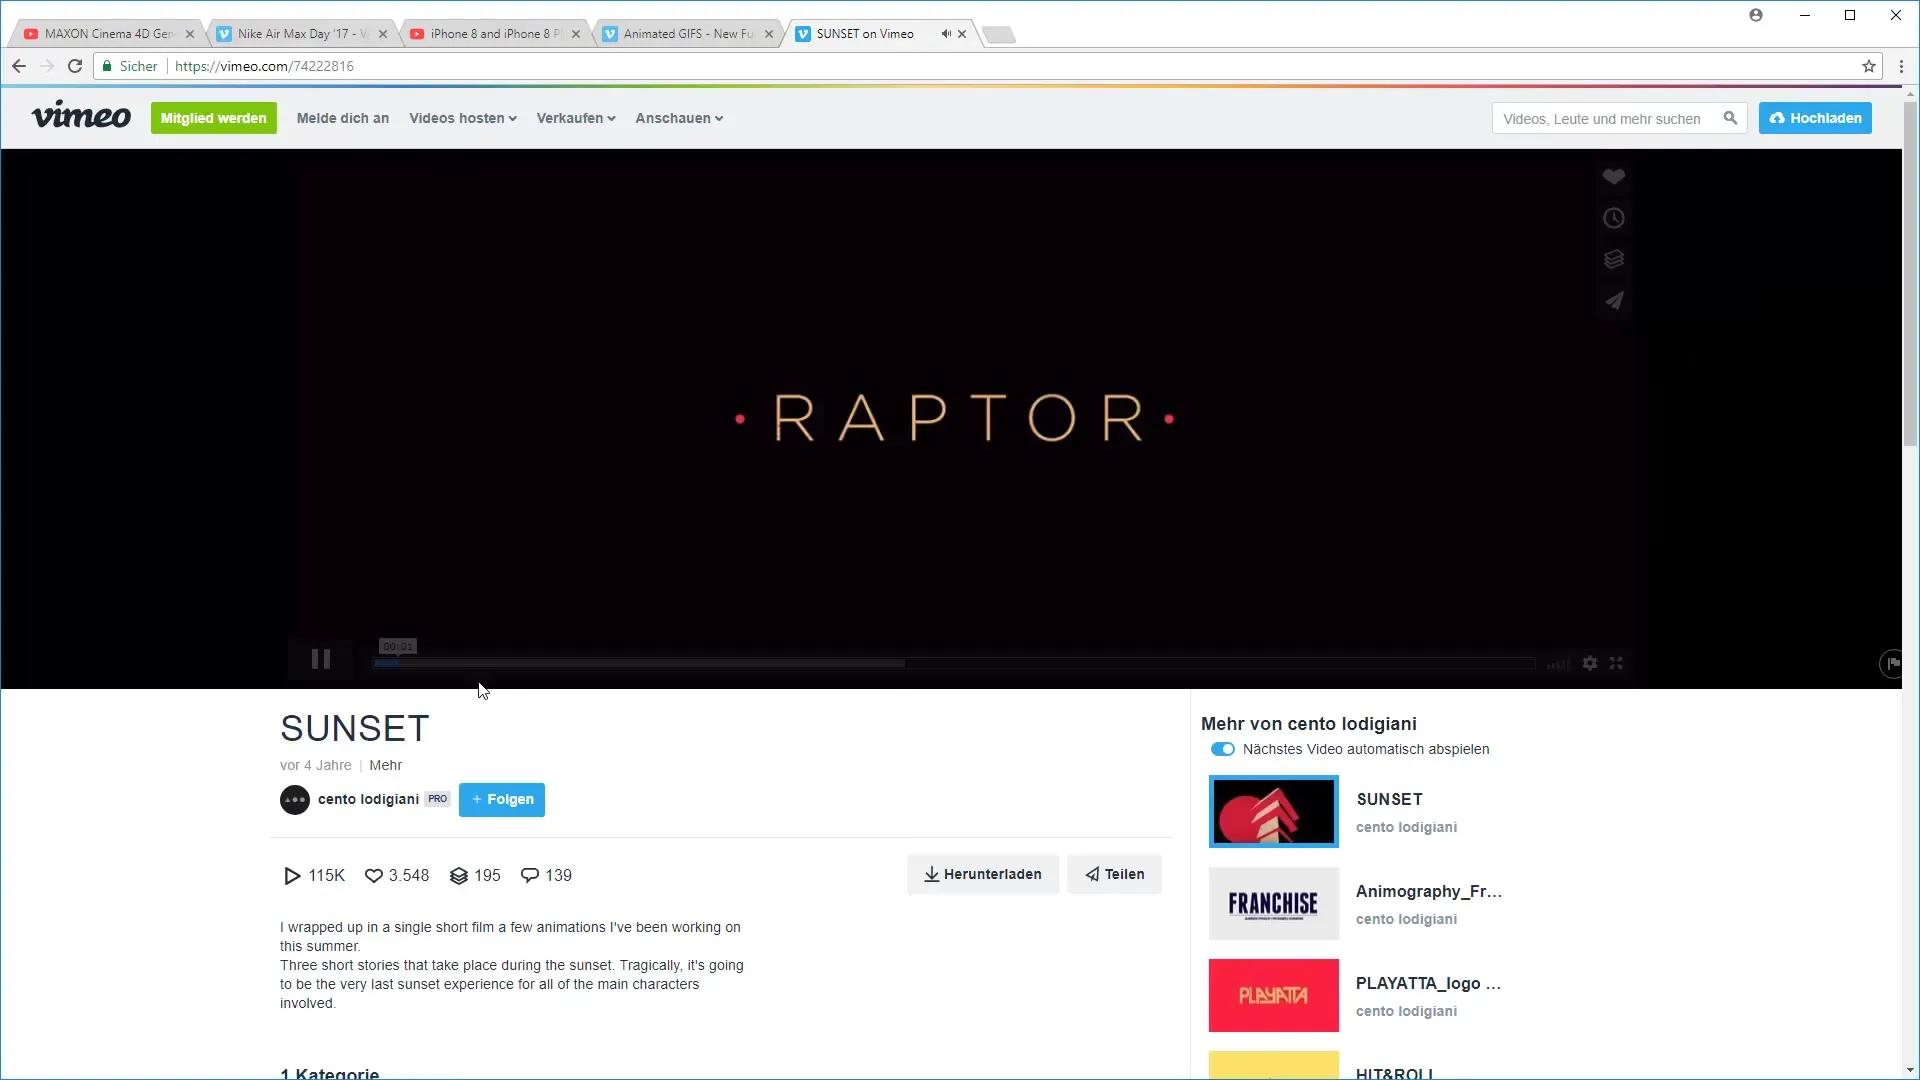
Task: Open cento lodigiani profile name link
Action: pos(368,799)
